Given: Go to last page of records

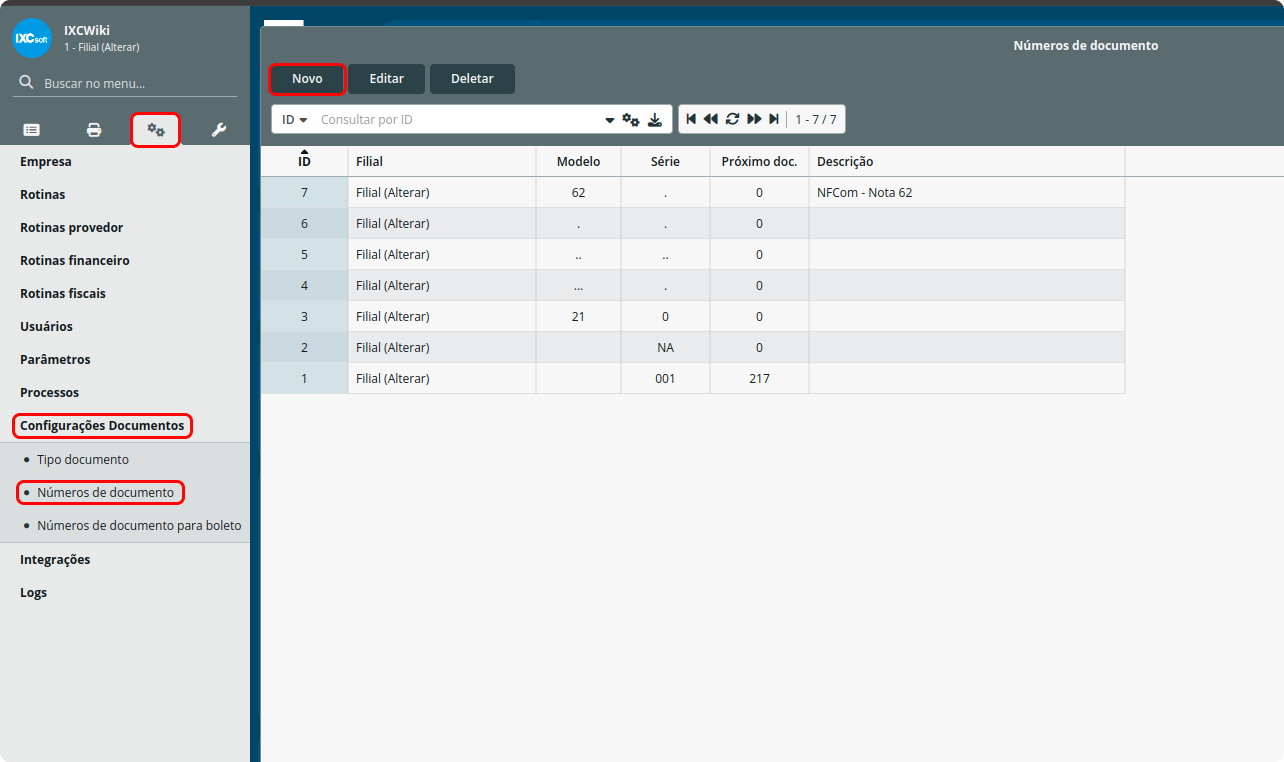Looking at the screenshot, I should click(773, 119).
